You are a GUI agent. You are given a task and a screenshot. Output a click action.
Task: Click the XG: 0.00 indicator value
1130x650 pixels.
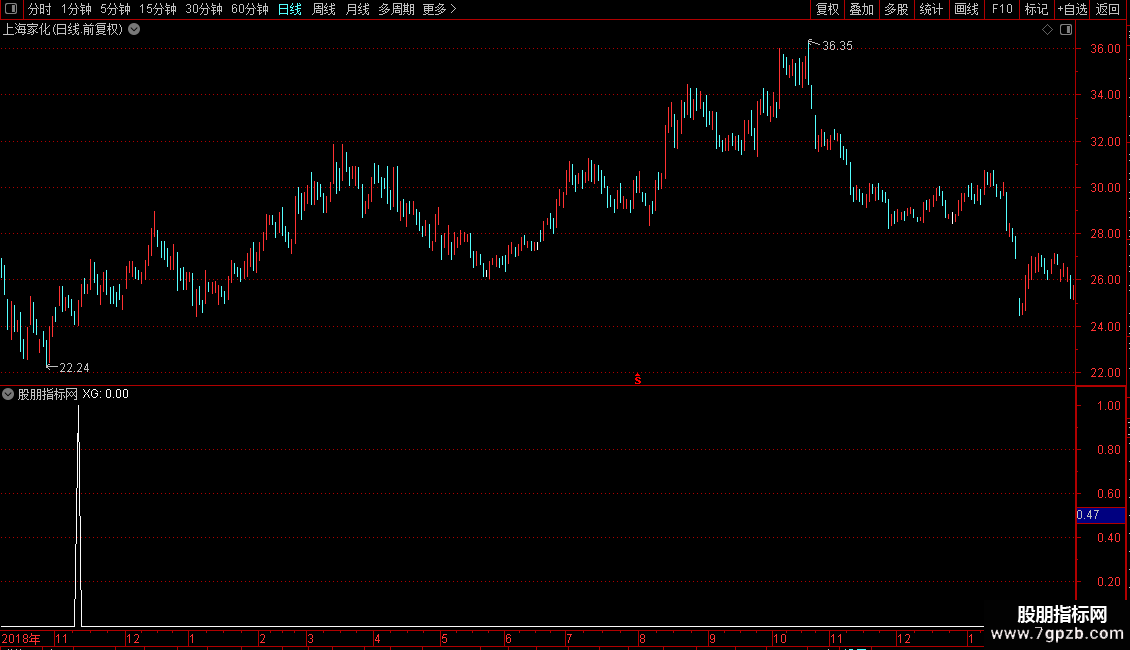click(x=105, y=394)
